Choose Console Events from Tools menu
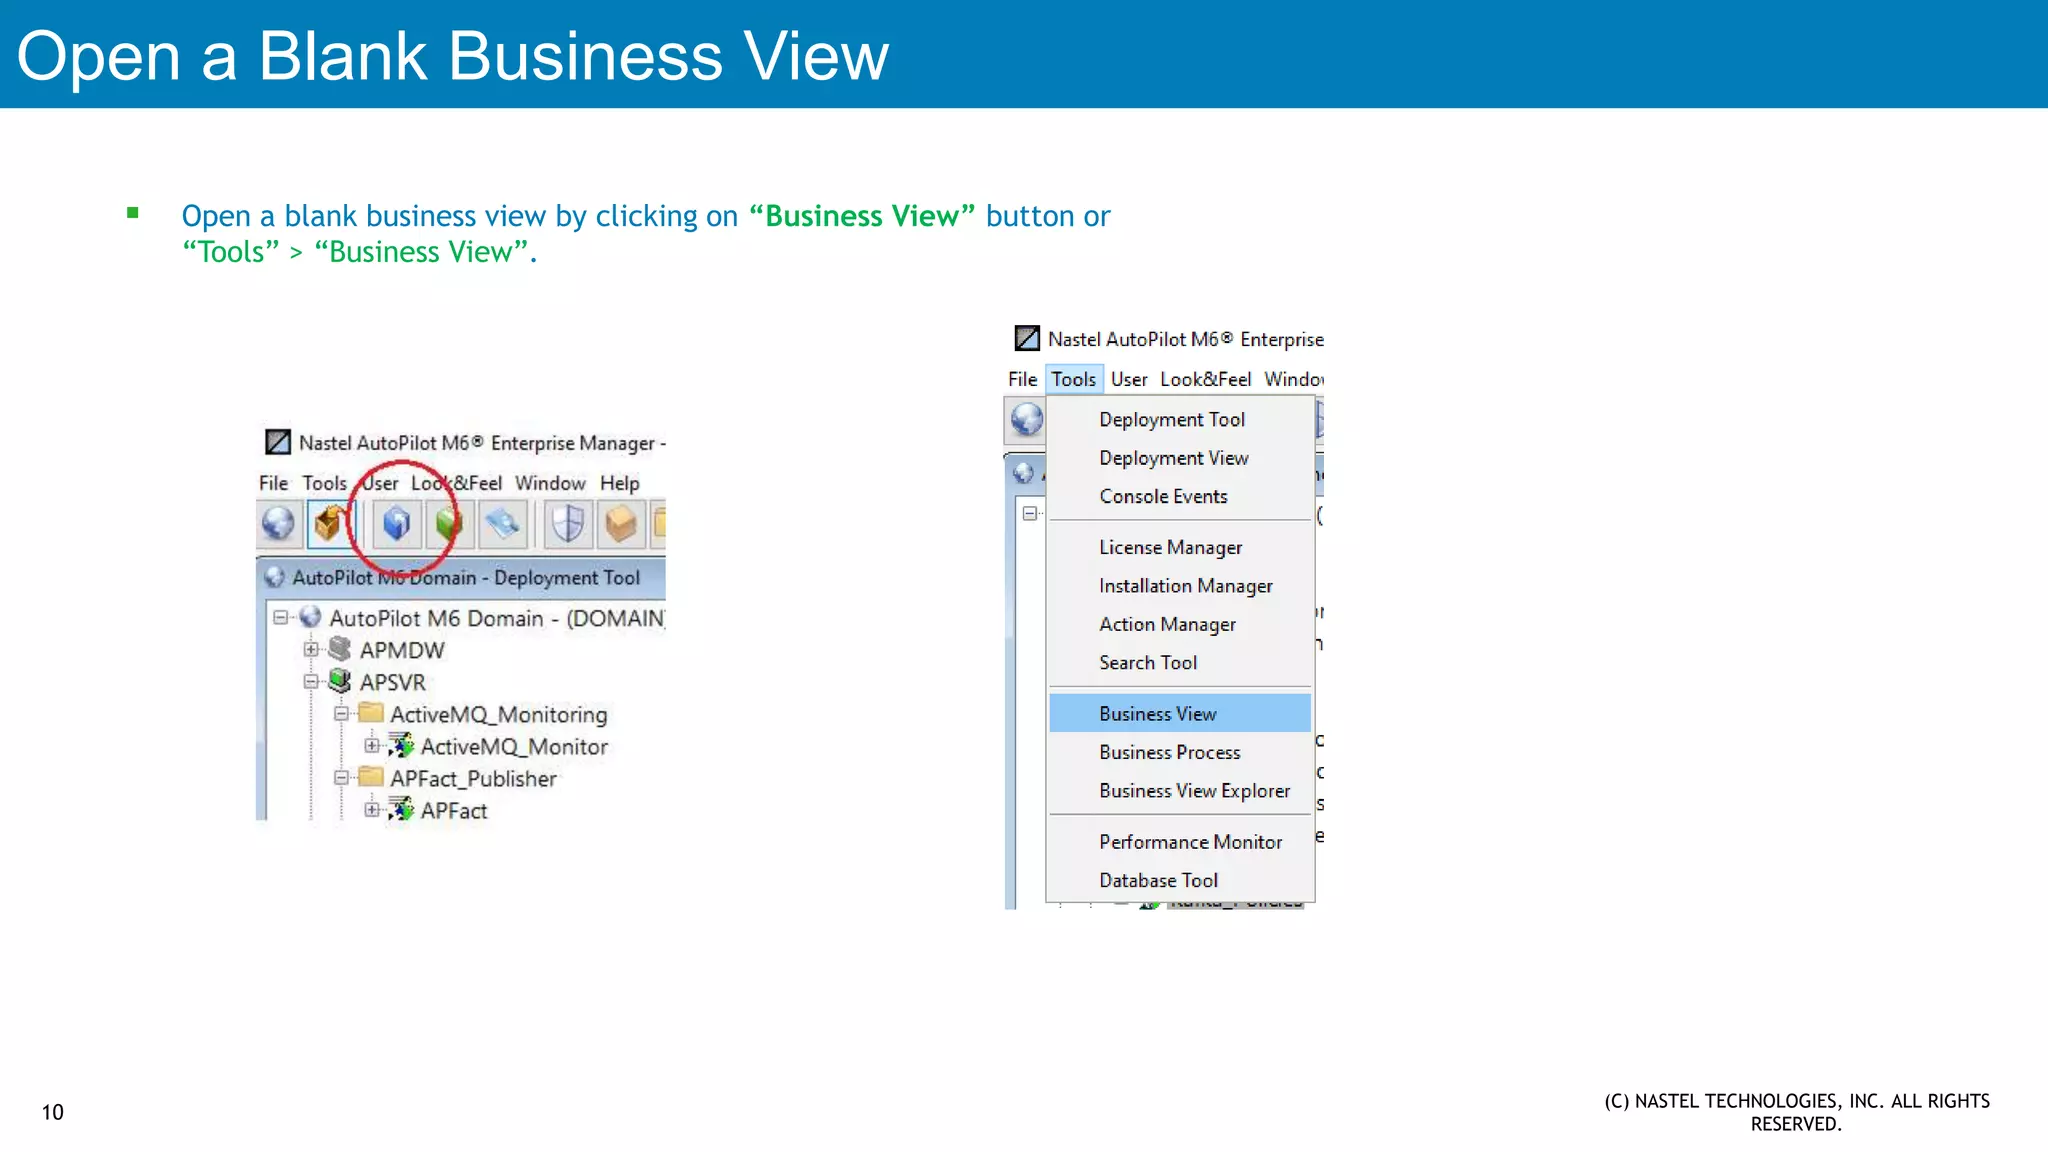 pos(1180,496)
